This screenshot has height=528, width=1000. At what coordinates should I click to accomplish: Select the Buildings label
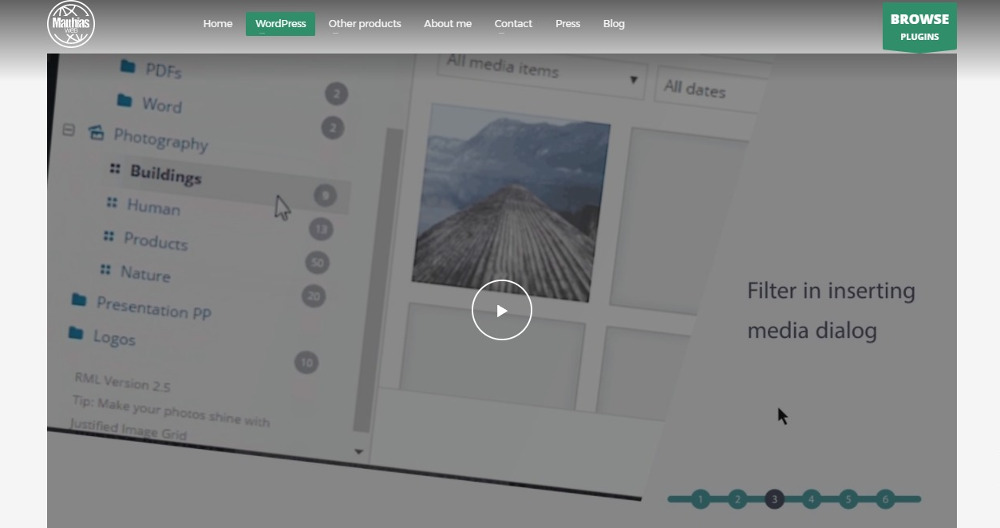point(166,173)
